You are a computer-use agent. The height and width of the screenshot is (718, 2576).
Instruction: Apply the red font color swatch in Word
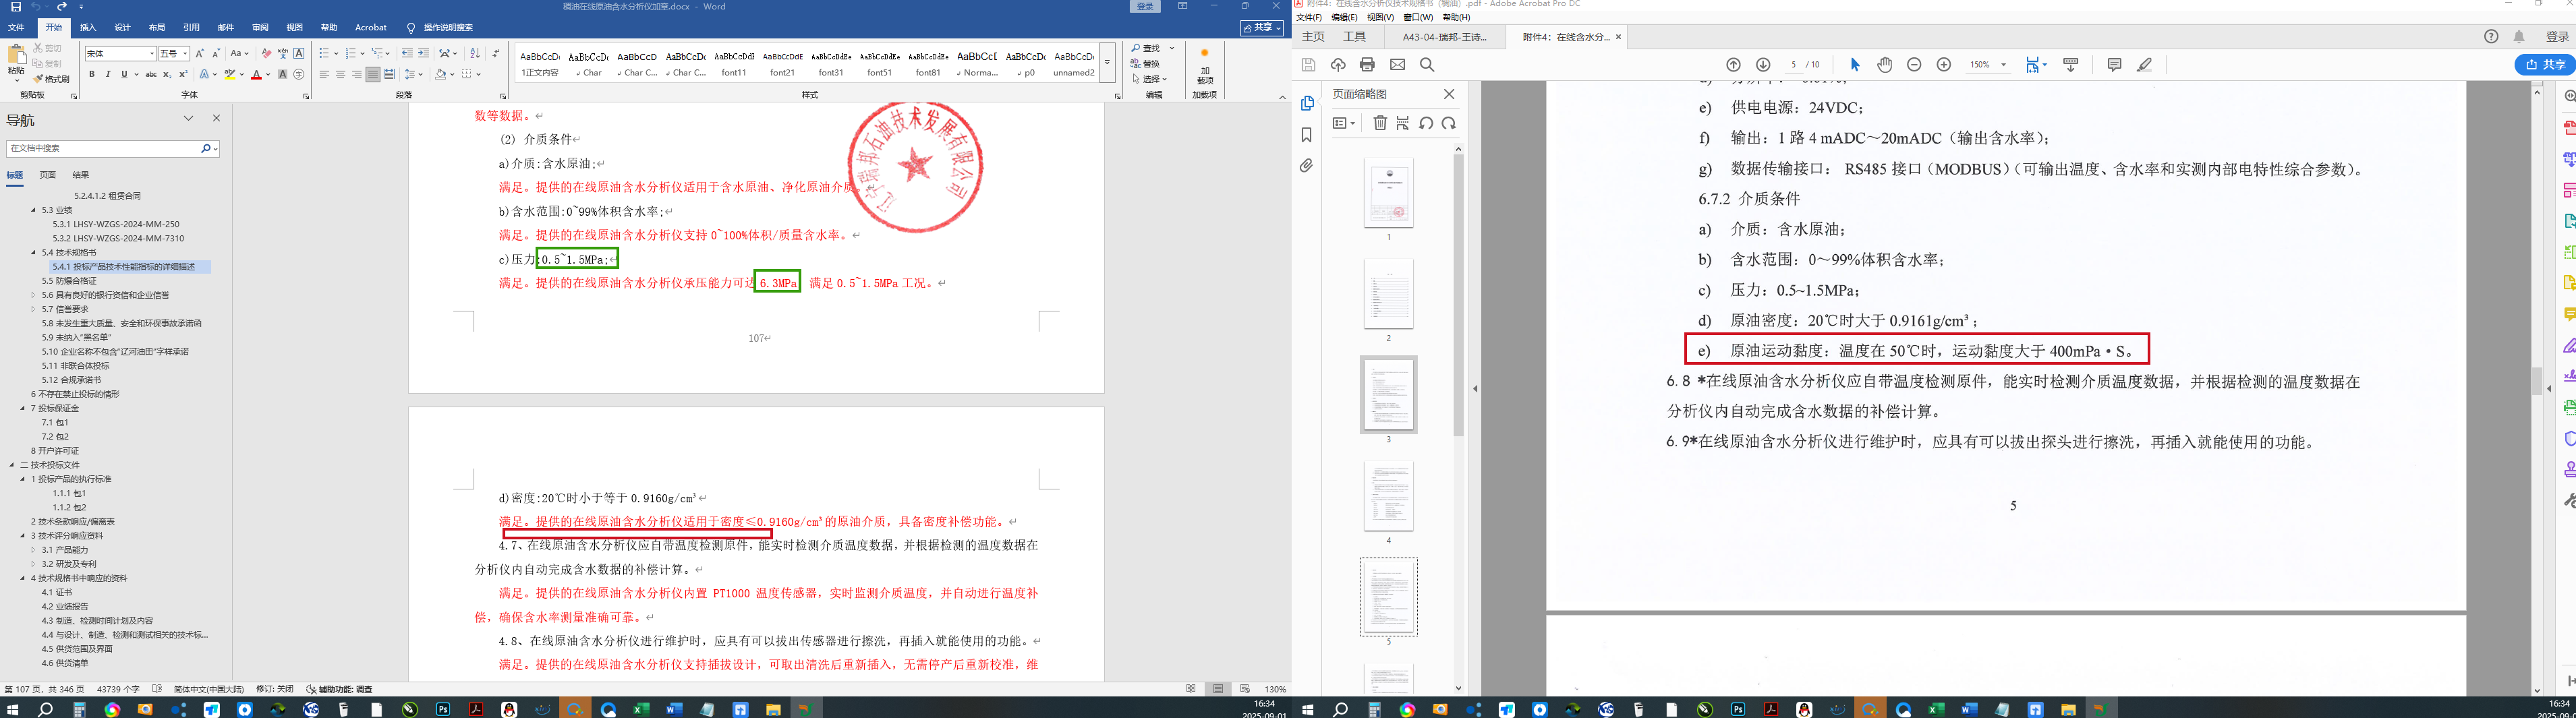click(x=256, y=74)
